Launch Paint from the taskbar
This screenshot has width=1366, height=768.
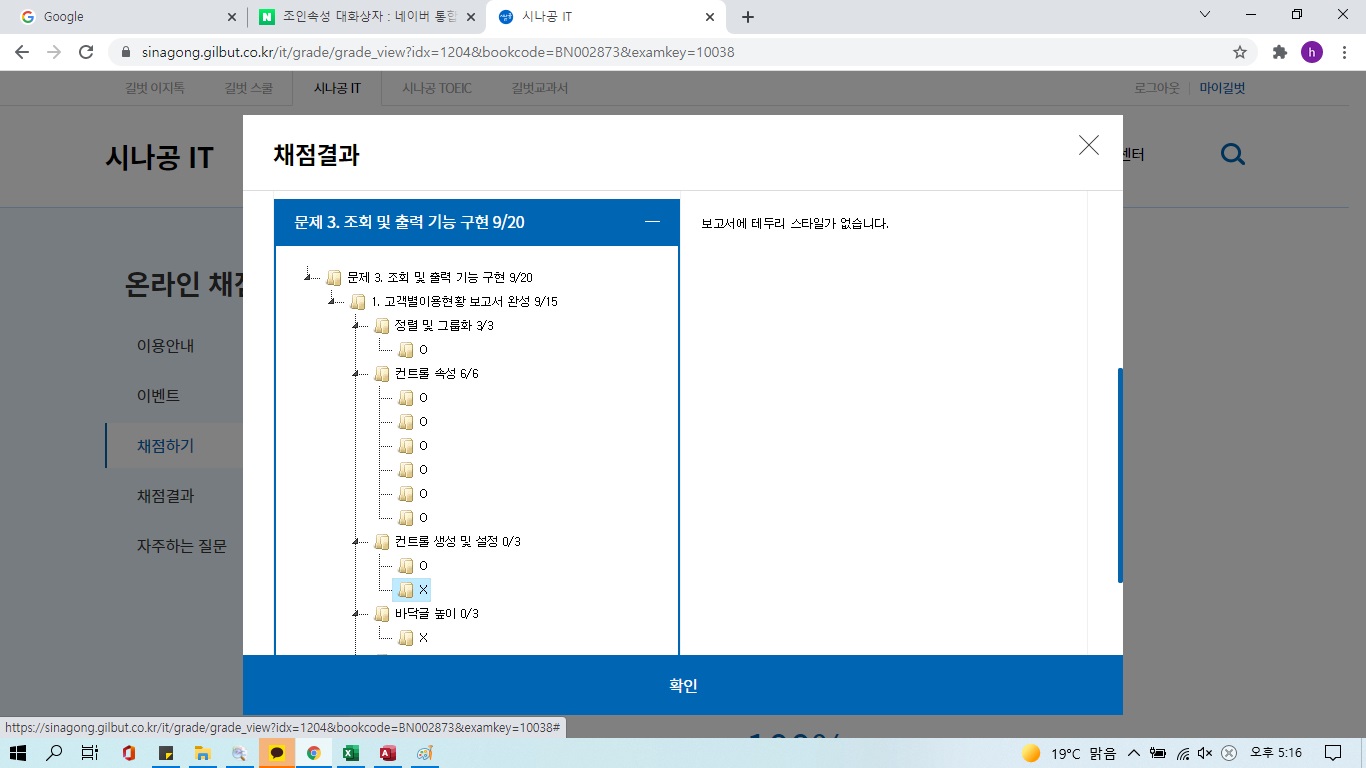(x=424, y=753)
